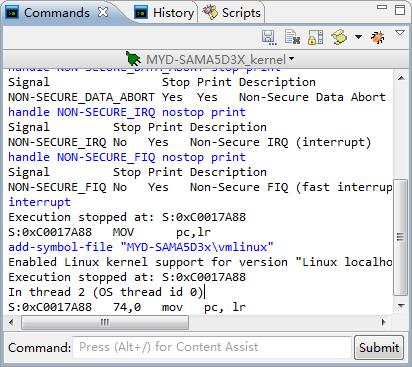Click the horizontal scrollbar thumb
412x367 pixels.
point(105,322)
